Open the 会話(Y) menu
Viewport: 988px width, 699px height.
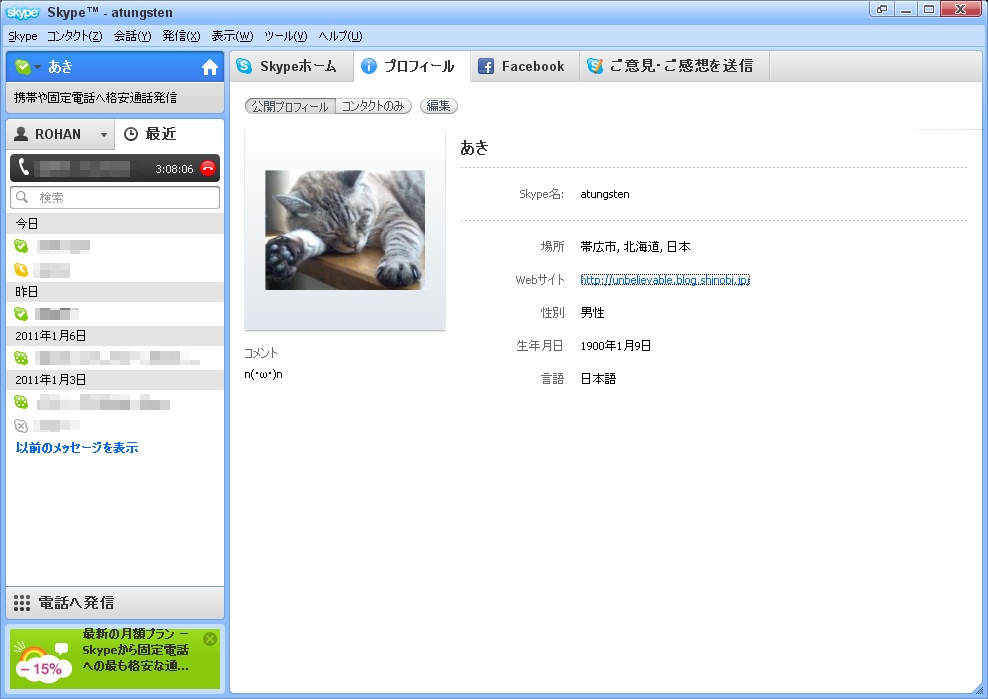click(132, 37)
